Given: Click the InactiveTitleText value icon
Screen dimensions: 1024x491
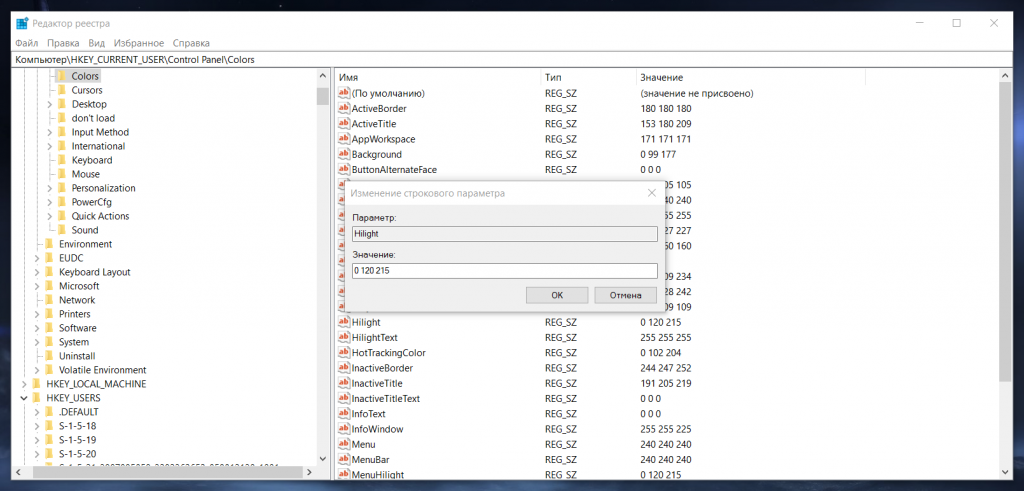Looking at the screenshot, I should click(x=344, y=398).
